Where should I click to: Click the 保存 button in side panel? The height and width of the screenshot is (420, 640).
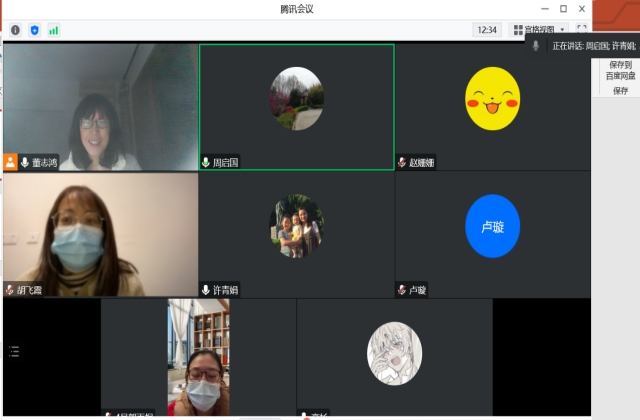pos(620,90)
